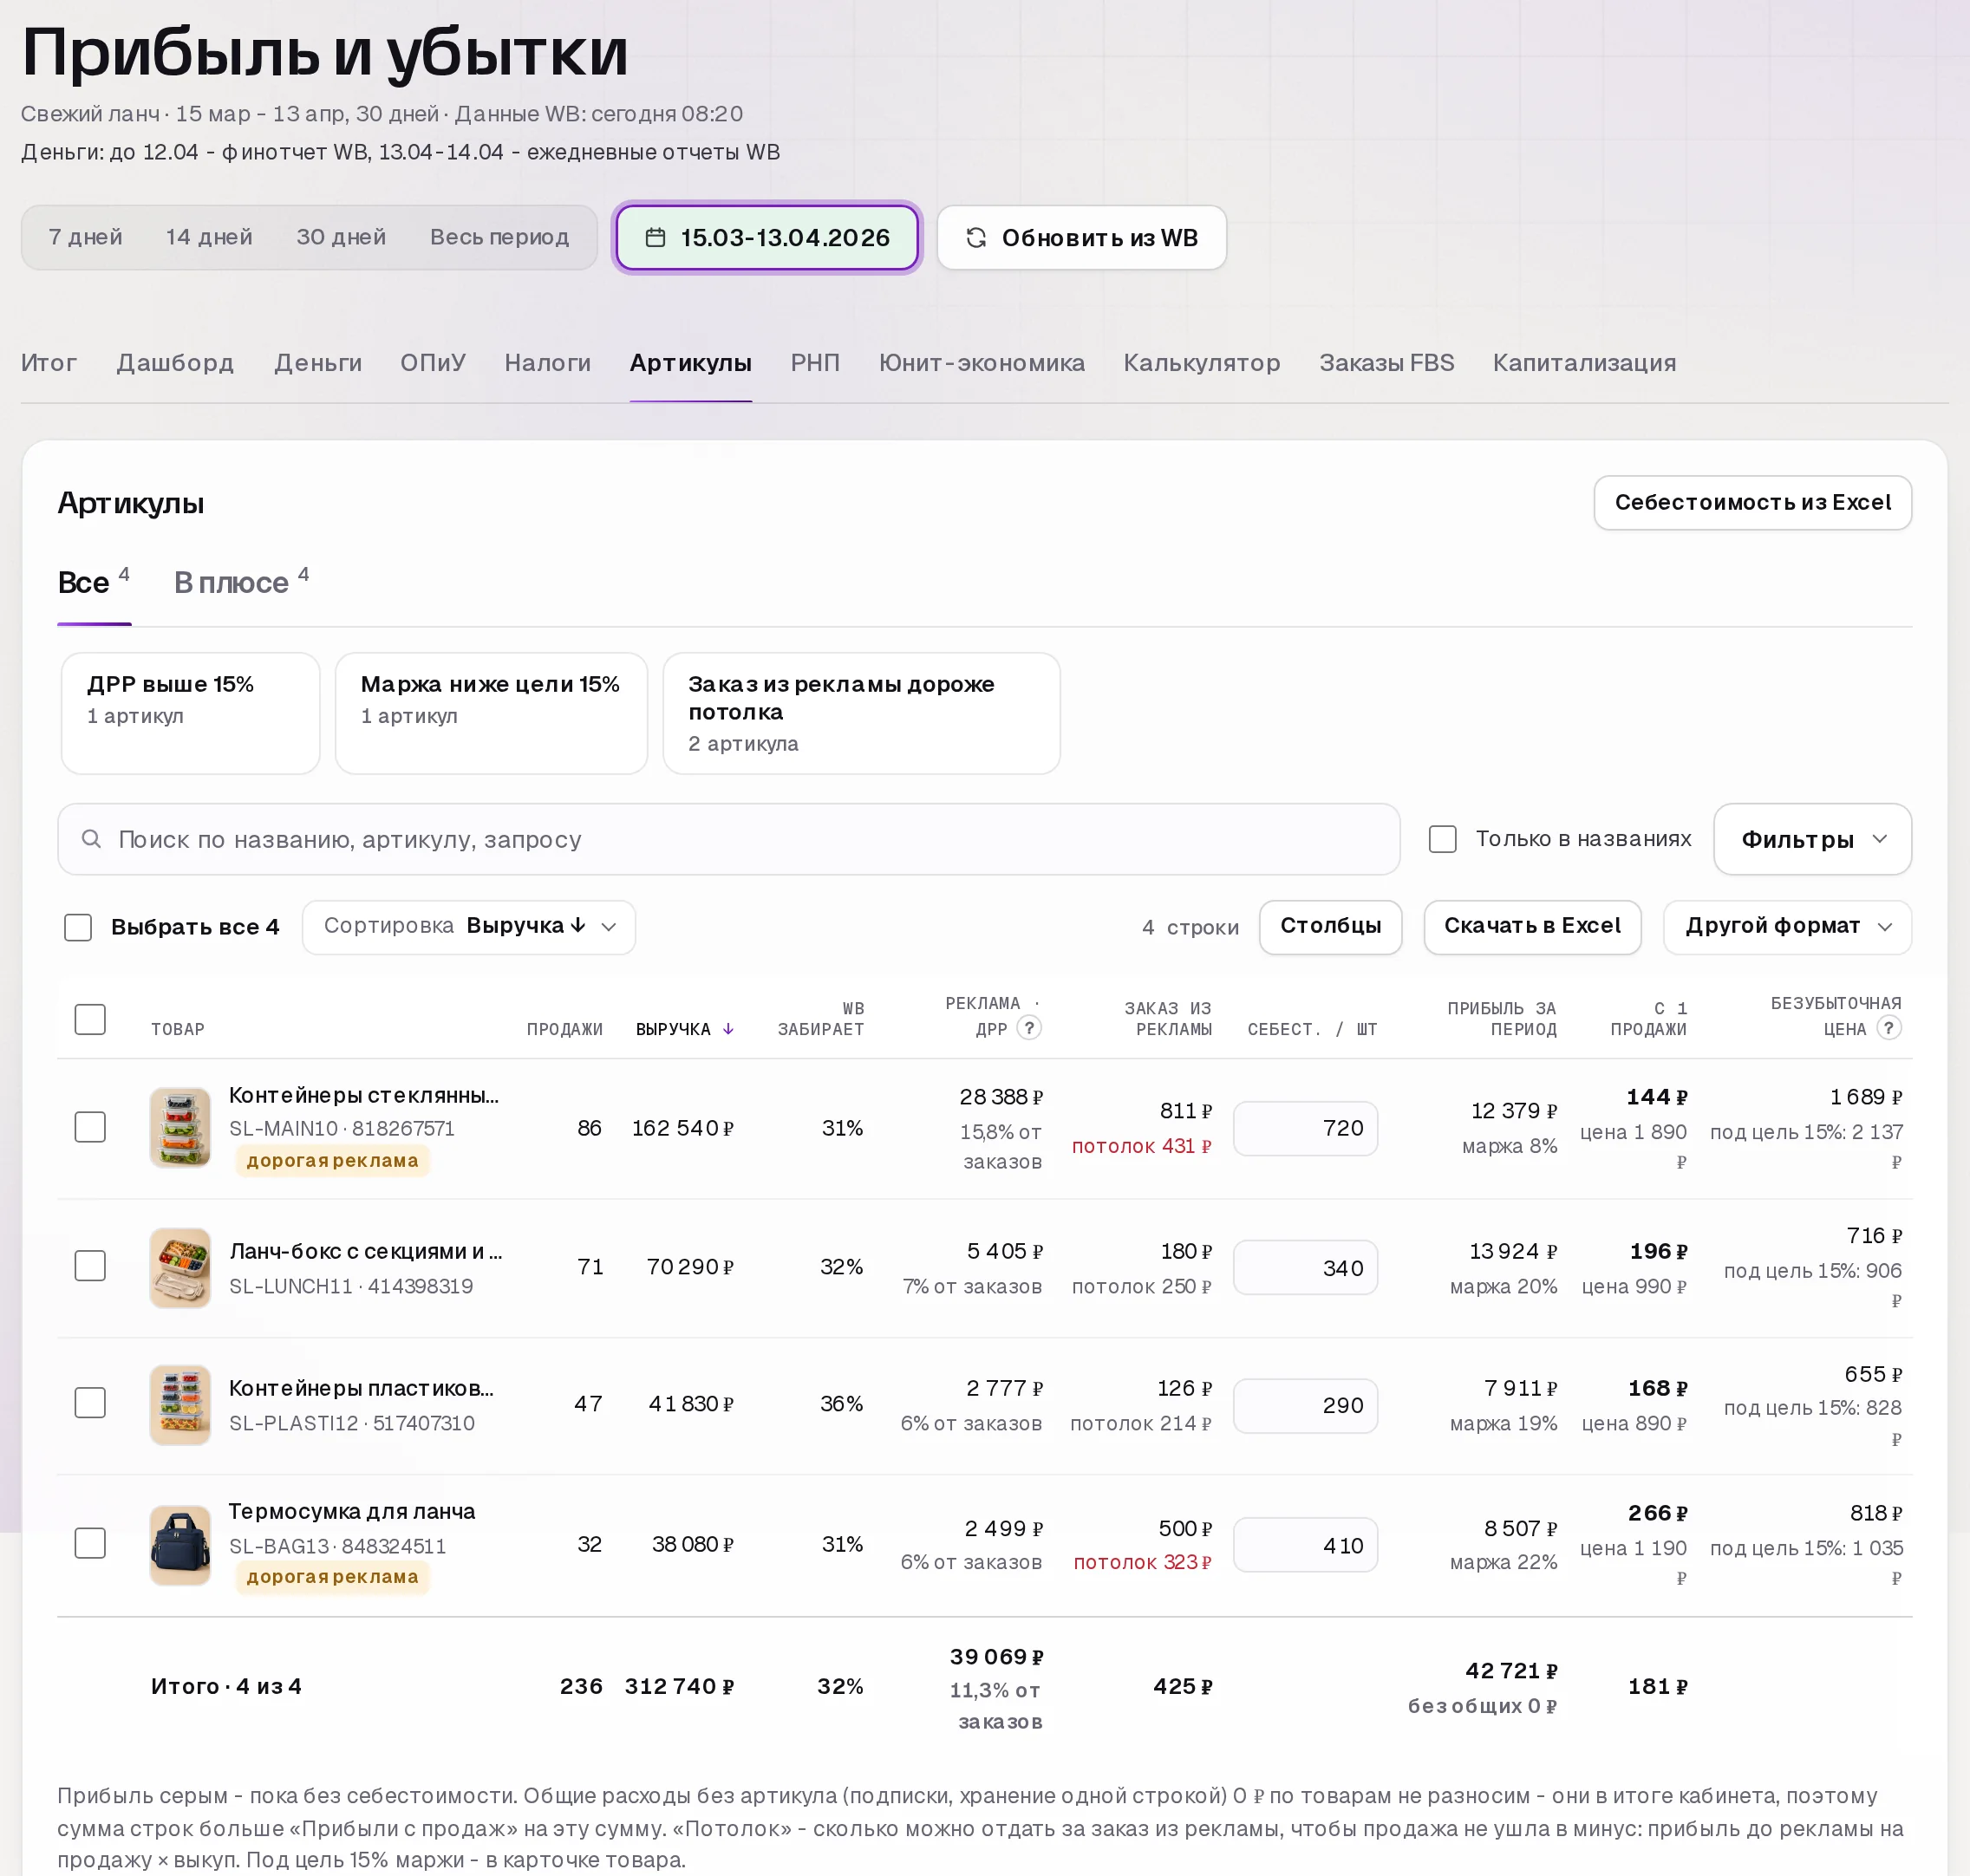The height and width of the screenshot is (1876, 1970).
Task: Open thermal lunch bag thumbnail
Action: click(x=180, y=1544)
